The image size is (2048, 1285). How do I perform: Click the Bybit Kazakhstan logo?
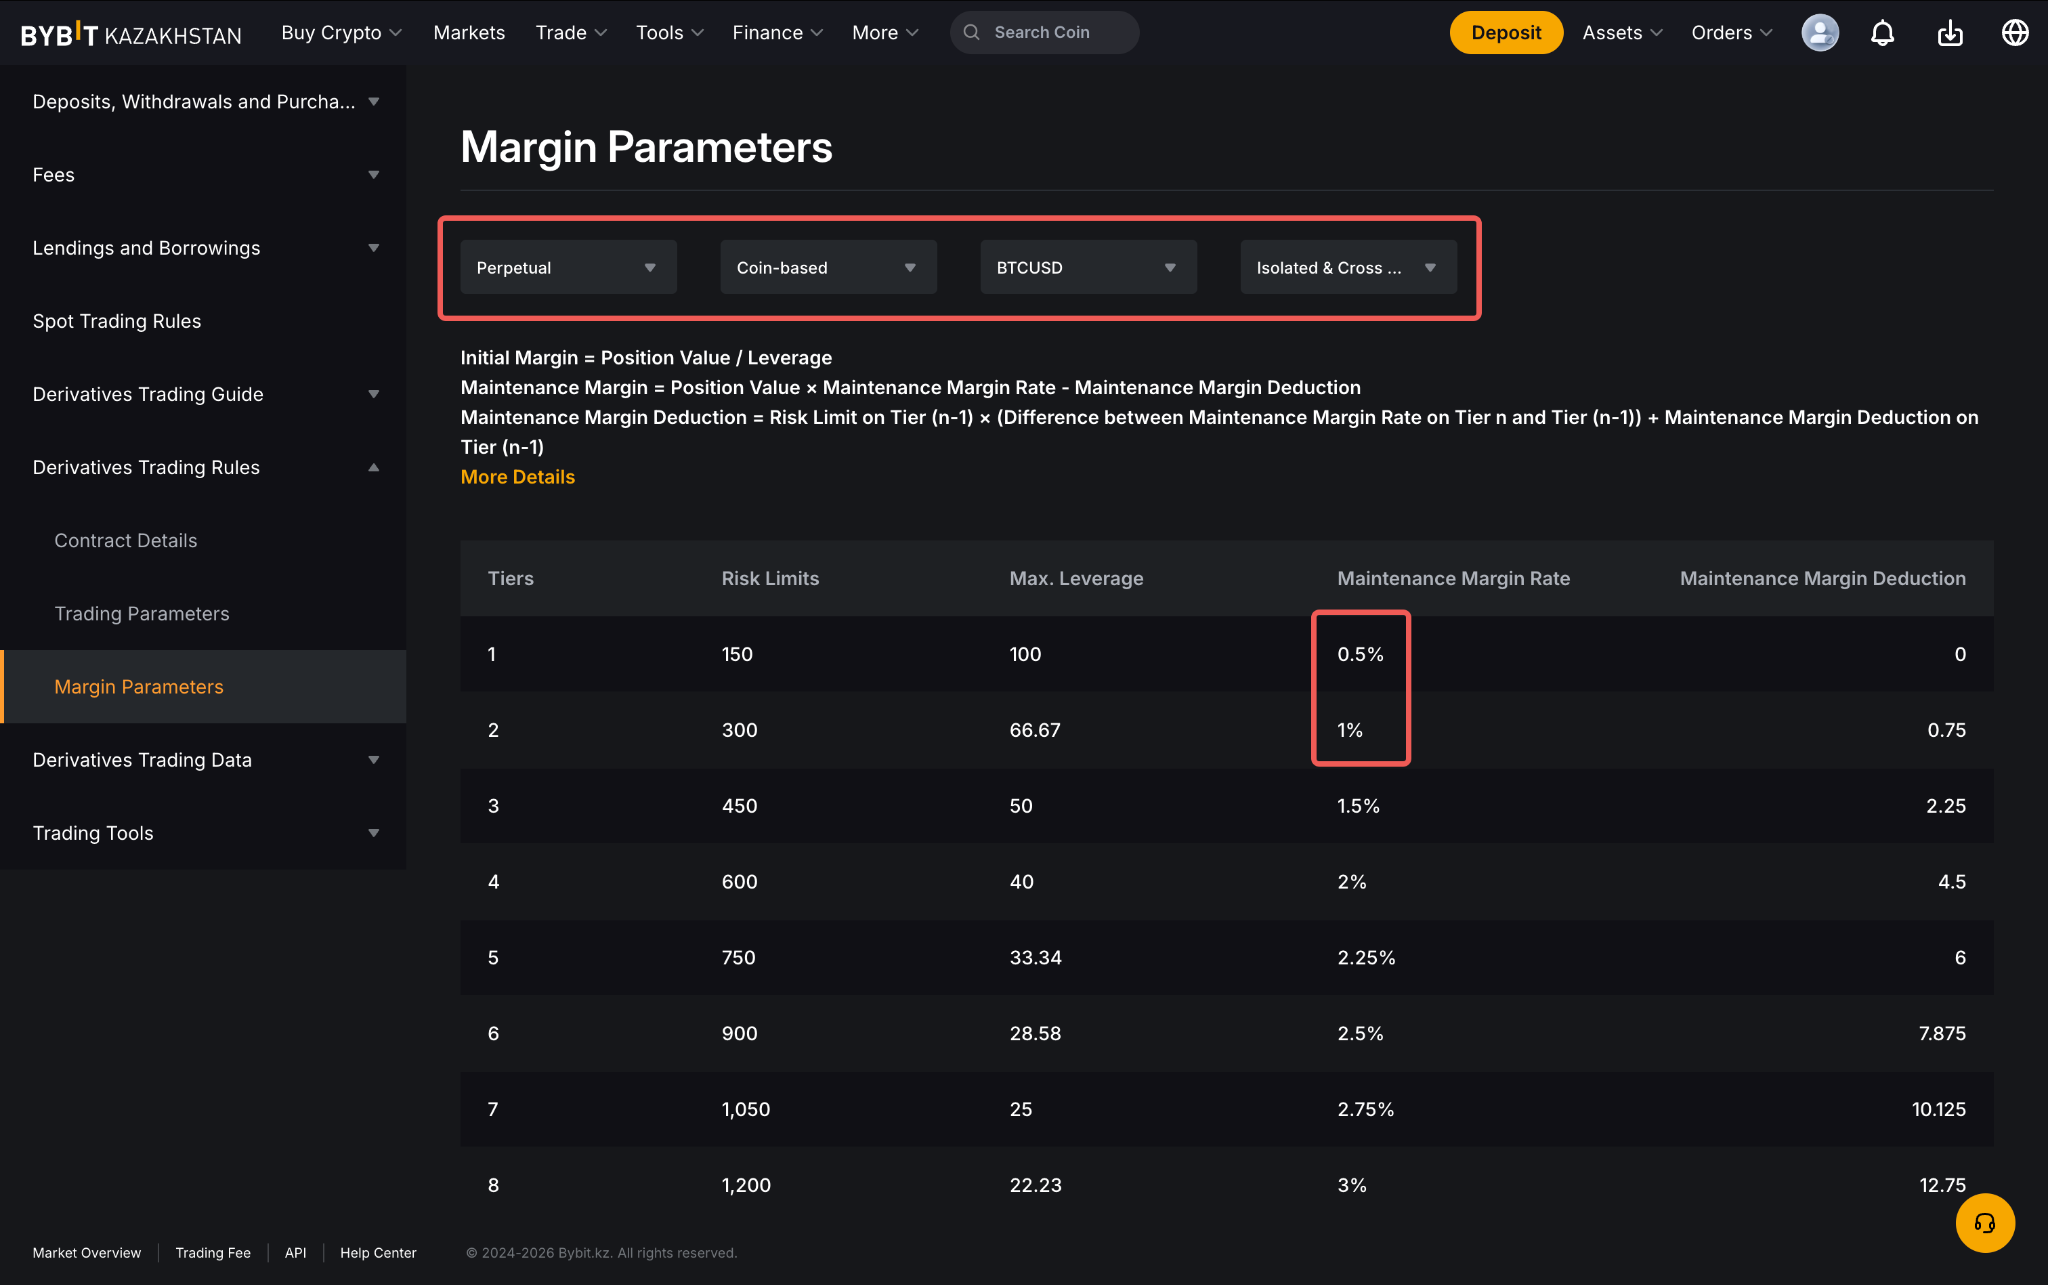[131, 34]
